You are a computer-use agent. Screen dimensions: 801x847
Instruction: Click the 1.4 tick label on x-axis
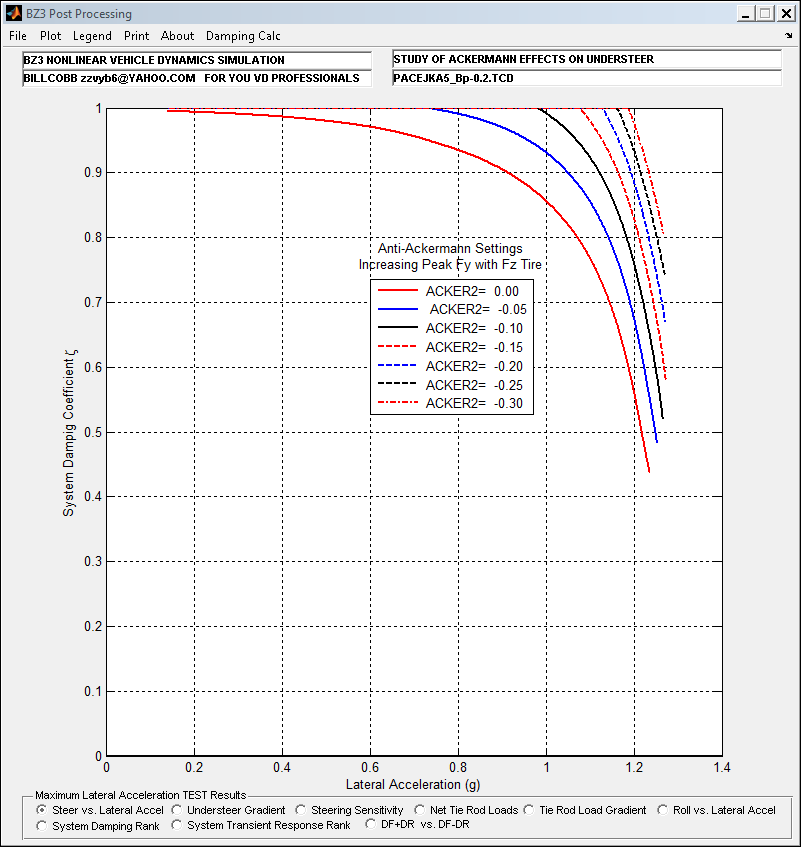722,768
